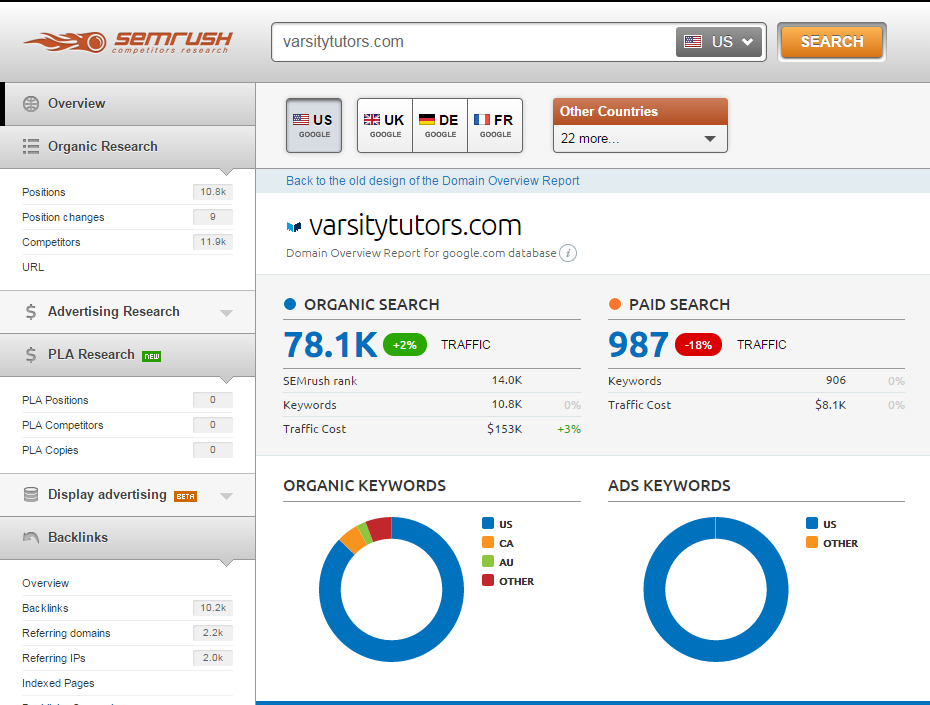Click the SEMrush rank 14.0K value
The height and width of the screenshot is (705, 930).
pyautogui.click(x=507, y=380)
